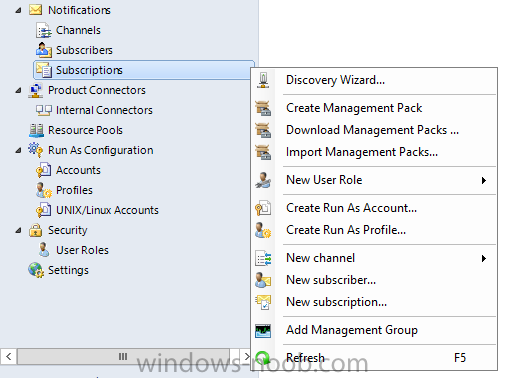Image resolution: width=505 pixels, height=378 pixels.
Task: Click the Subscriptions node icon
Action: pos(44,70)
